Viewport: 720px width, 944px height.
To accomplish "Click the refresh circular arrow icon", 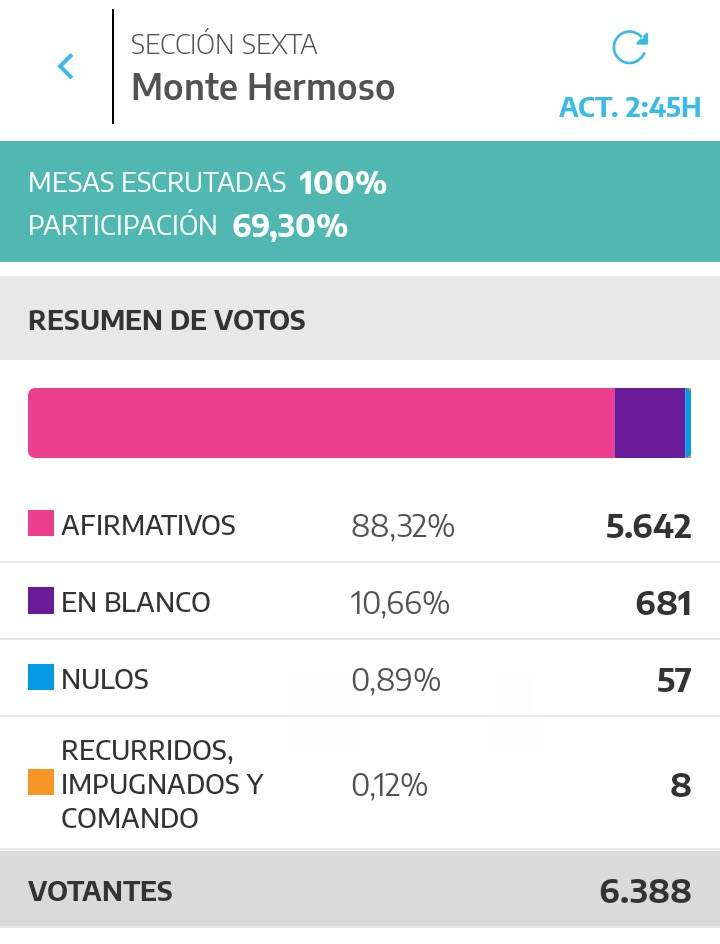I will [629, 47].
